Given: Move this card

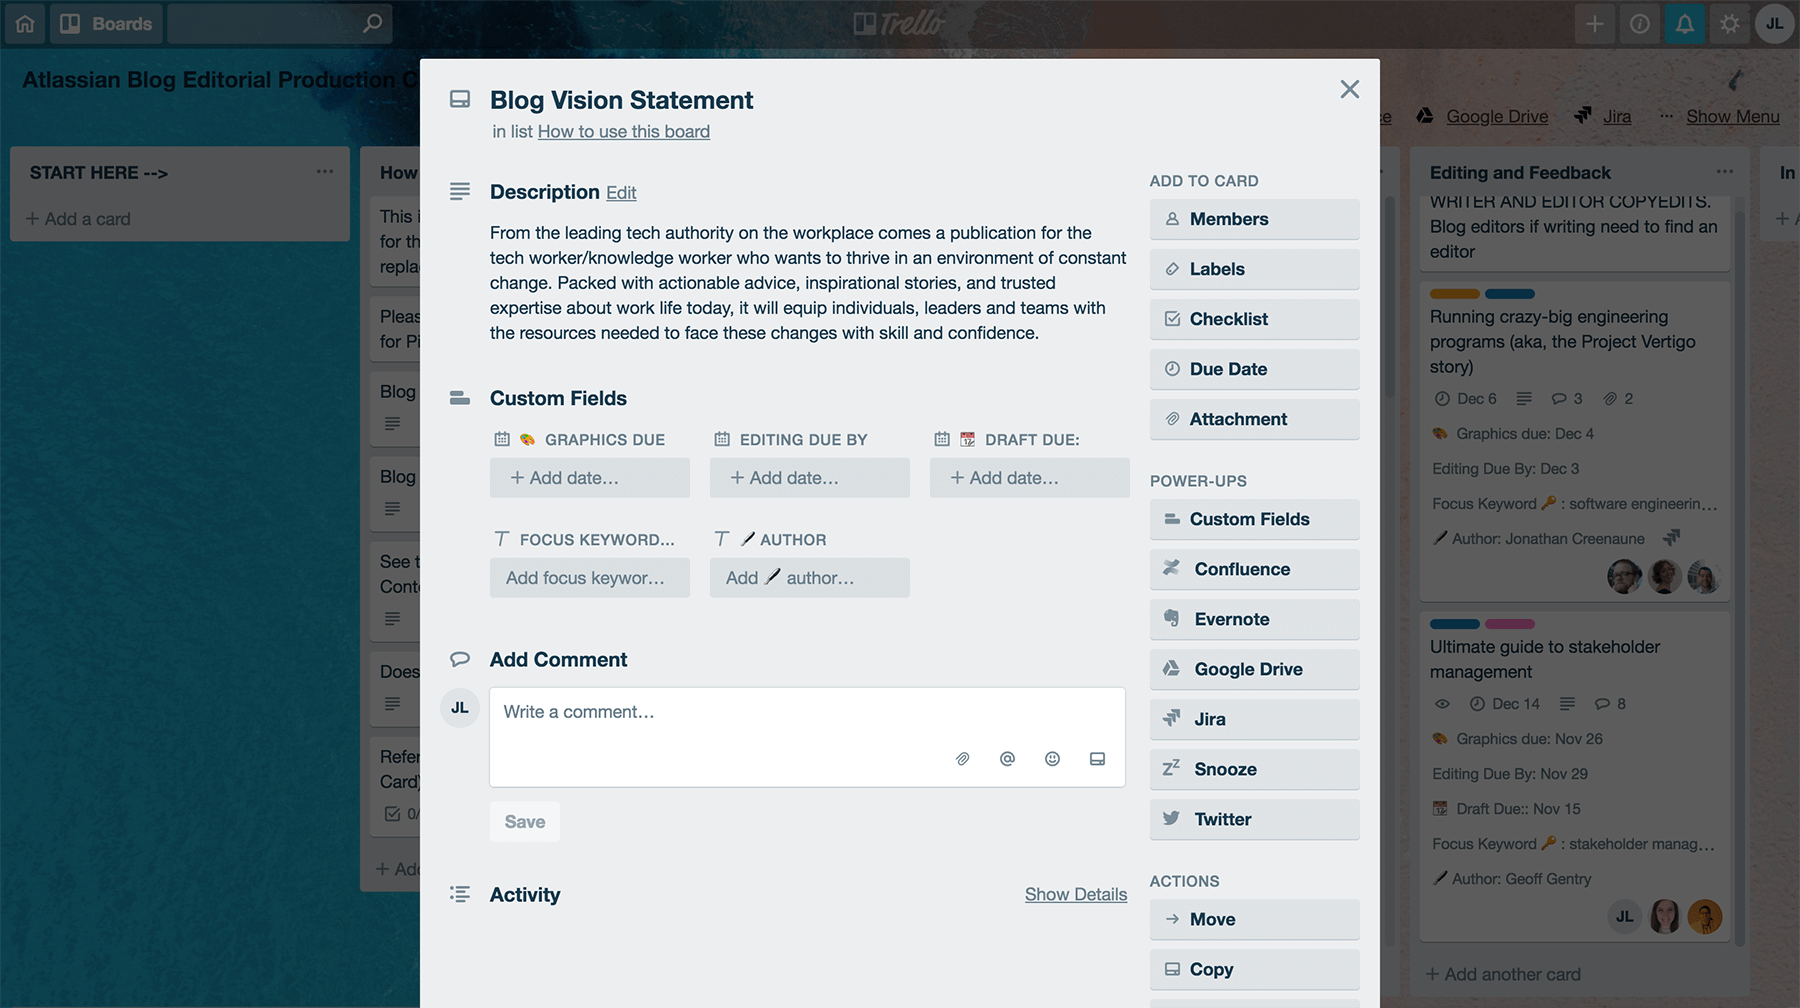Looking at the screenshot, I should tap(1255, 919).
